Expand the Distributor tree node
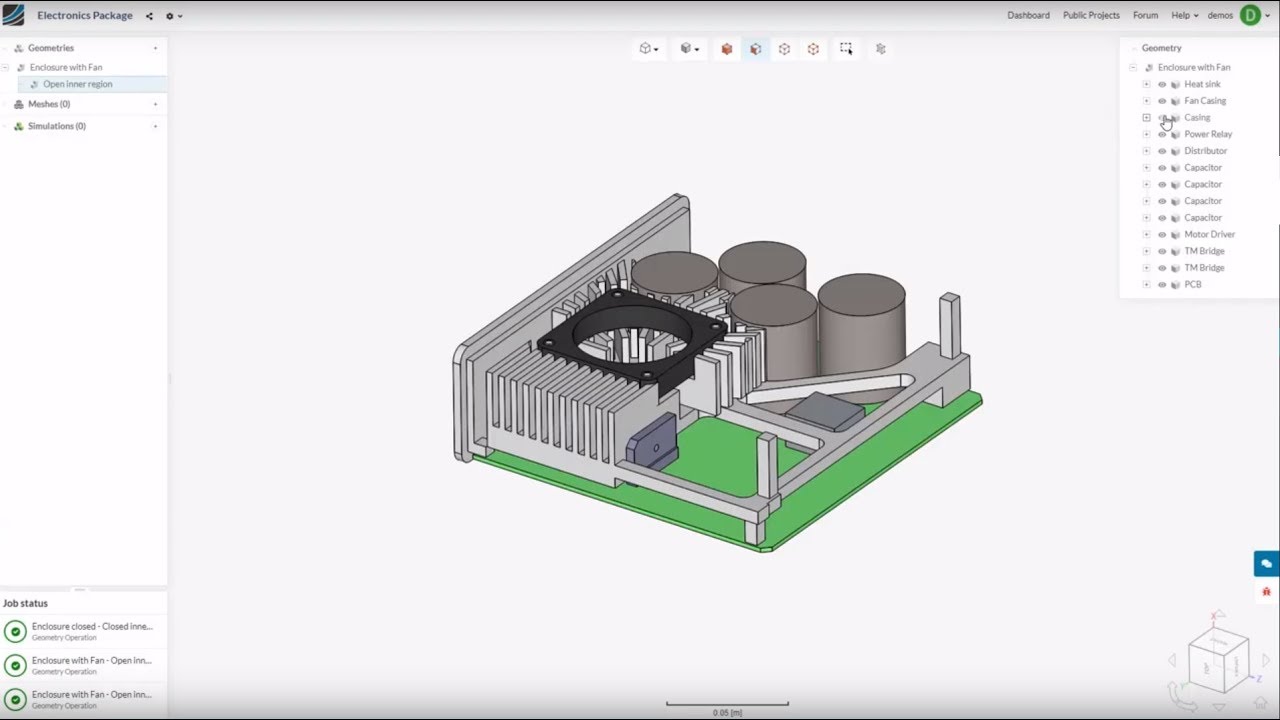 1147,151
